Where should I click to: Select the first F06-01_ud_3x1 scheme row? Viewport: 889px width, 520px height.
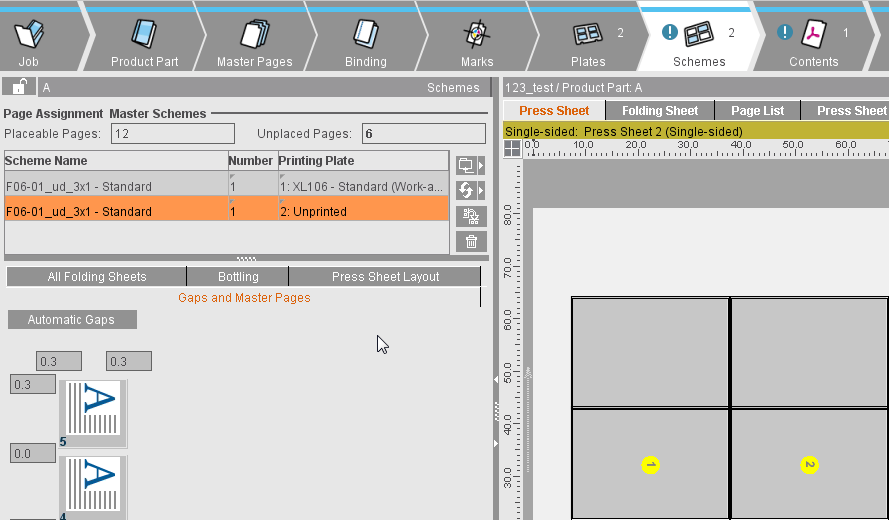point(117,186)
